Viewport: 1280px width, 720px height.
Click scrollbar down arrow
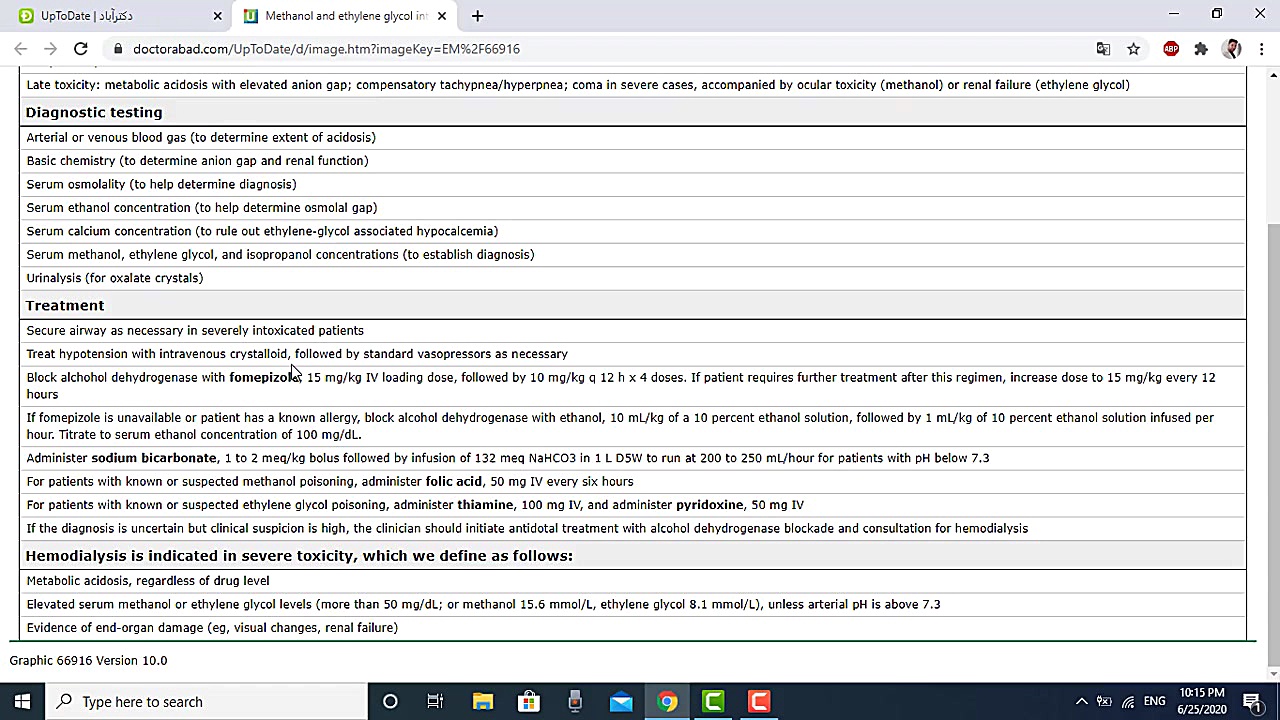[1273, 674]
